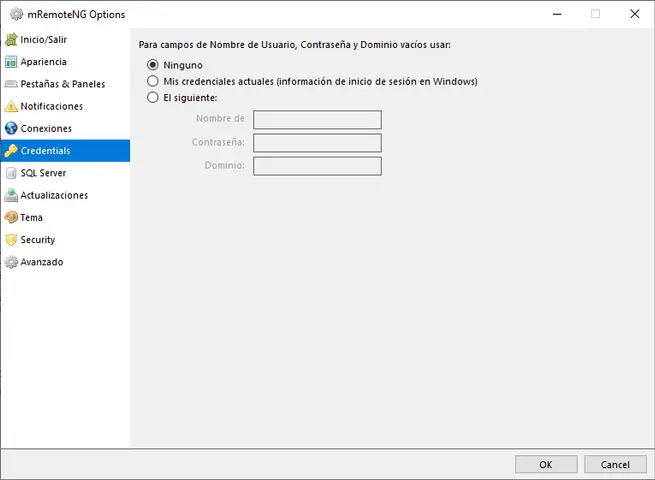This screenshot has height=480, width=655.
Task: Click the Tema palette icon
Action: [x=11, y=217]
